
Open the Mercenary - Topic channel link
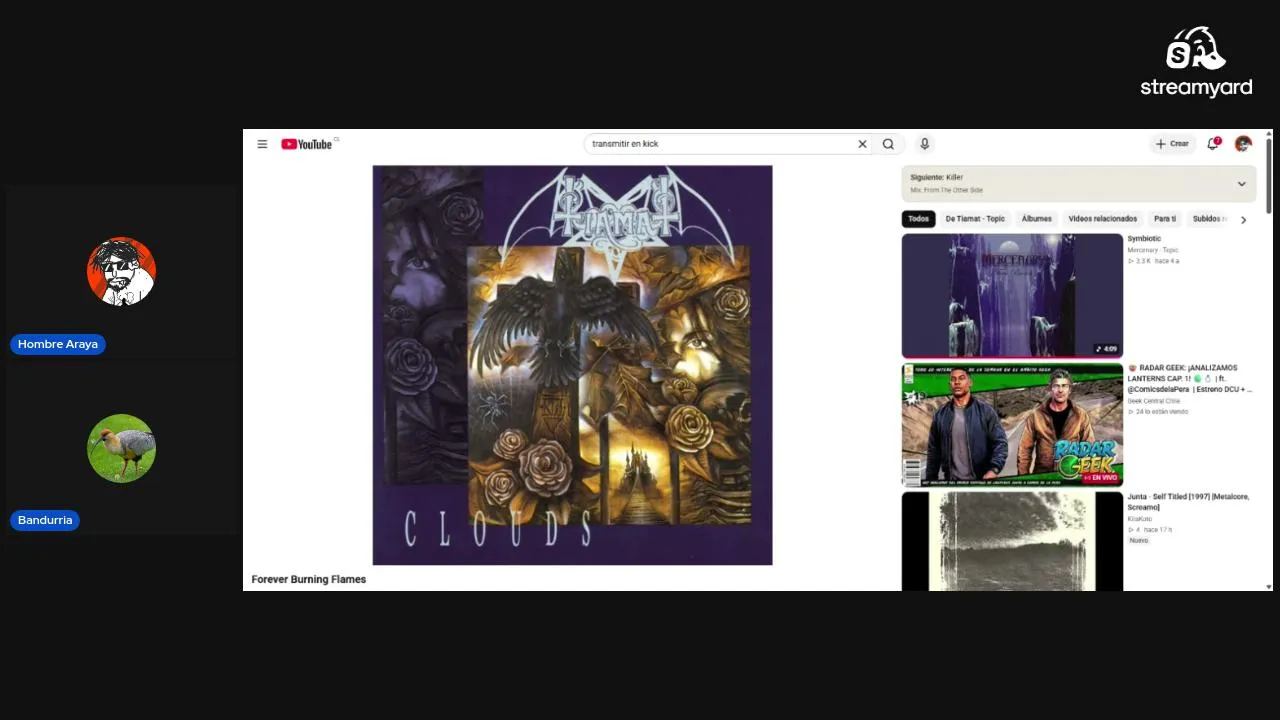[x=1153, y=250]
